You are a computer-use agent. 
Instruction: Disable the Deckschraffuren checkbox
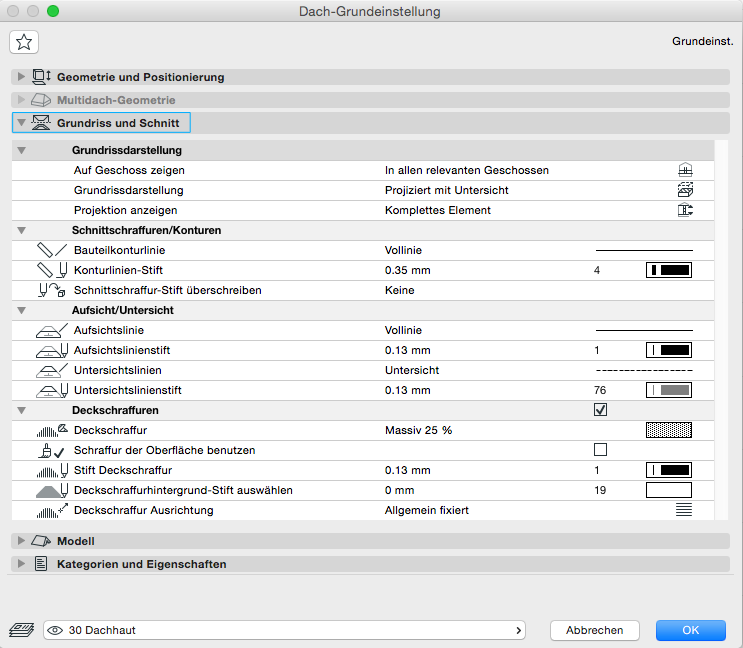pos(601,410)
